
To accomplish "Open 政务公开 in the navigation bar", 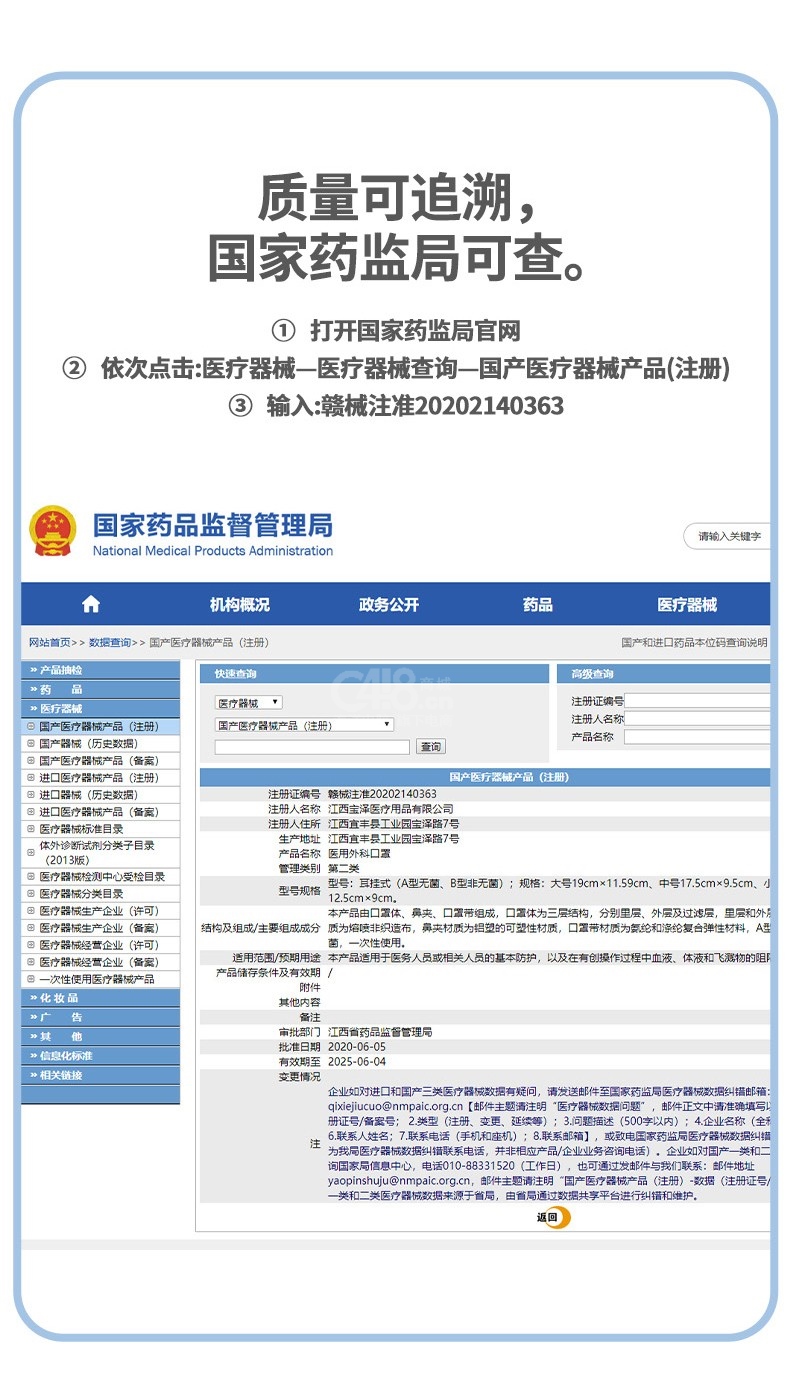I will tap(388, 605).
